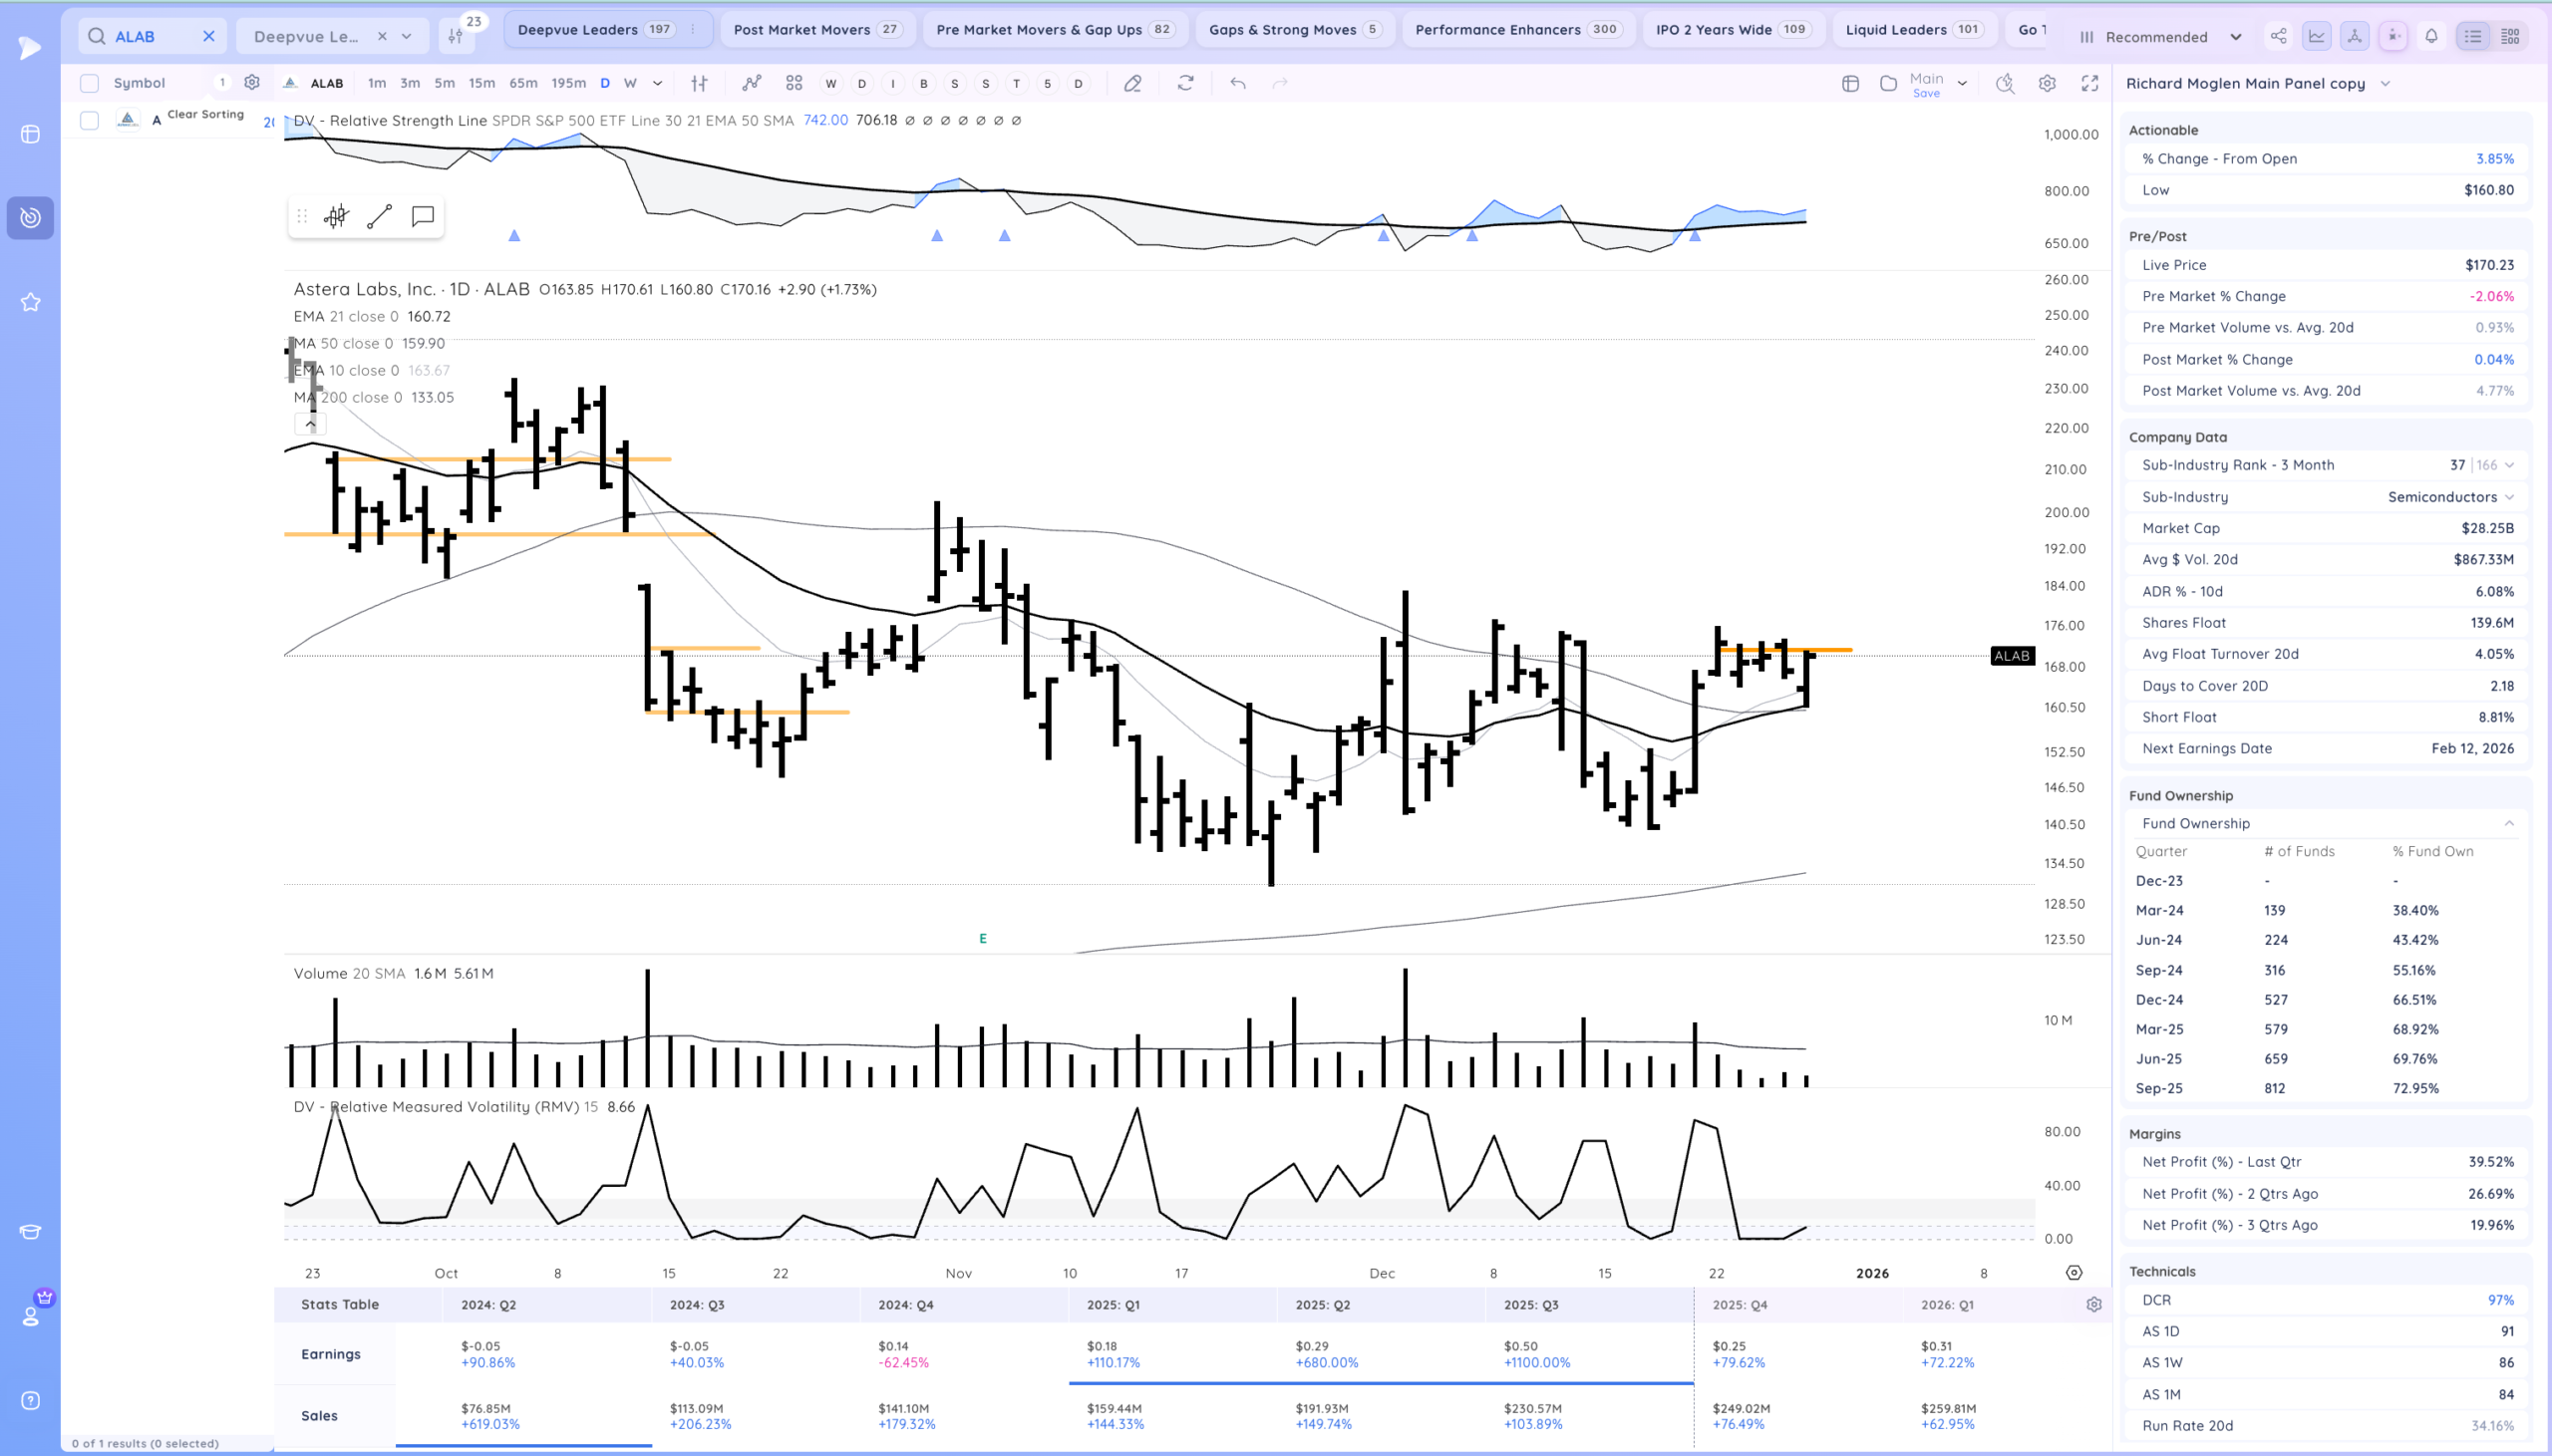Click the refresh chart icon

tap(1185, 83)
